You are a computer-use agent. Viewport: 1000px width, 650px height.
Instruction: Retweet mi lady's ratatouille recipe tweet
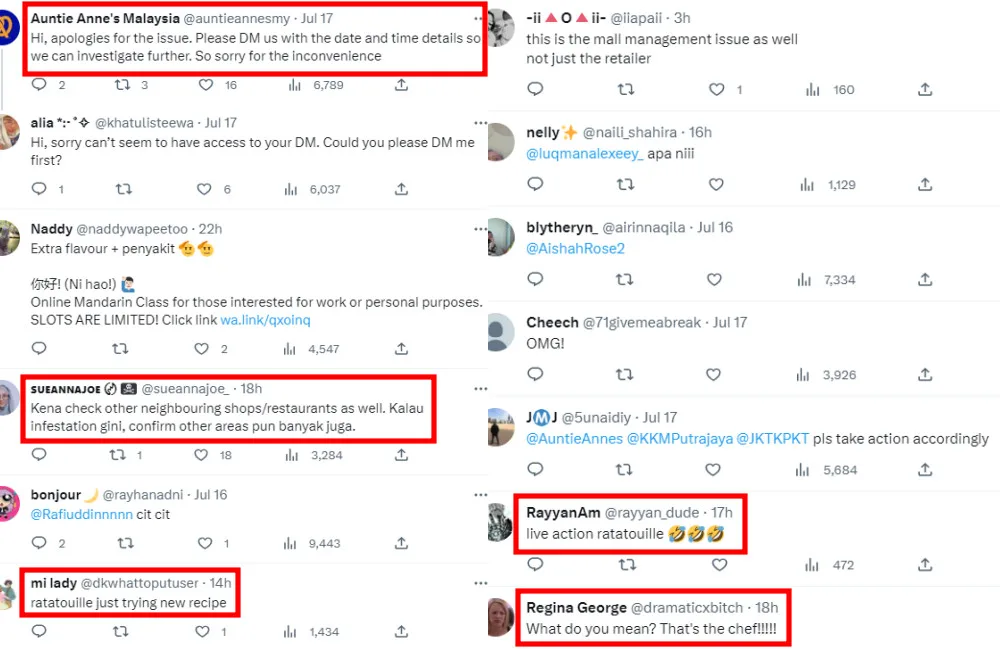pos(120,632)
